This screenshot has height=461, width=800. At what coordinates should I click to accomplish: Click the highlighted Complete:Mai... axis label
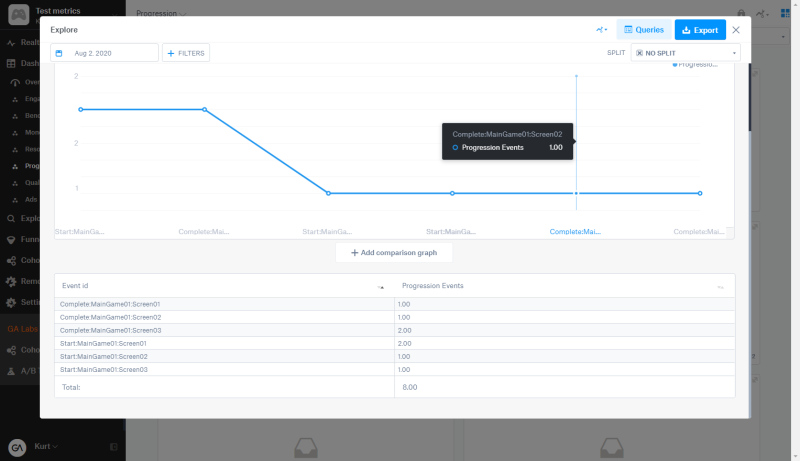(575, 232)
